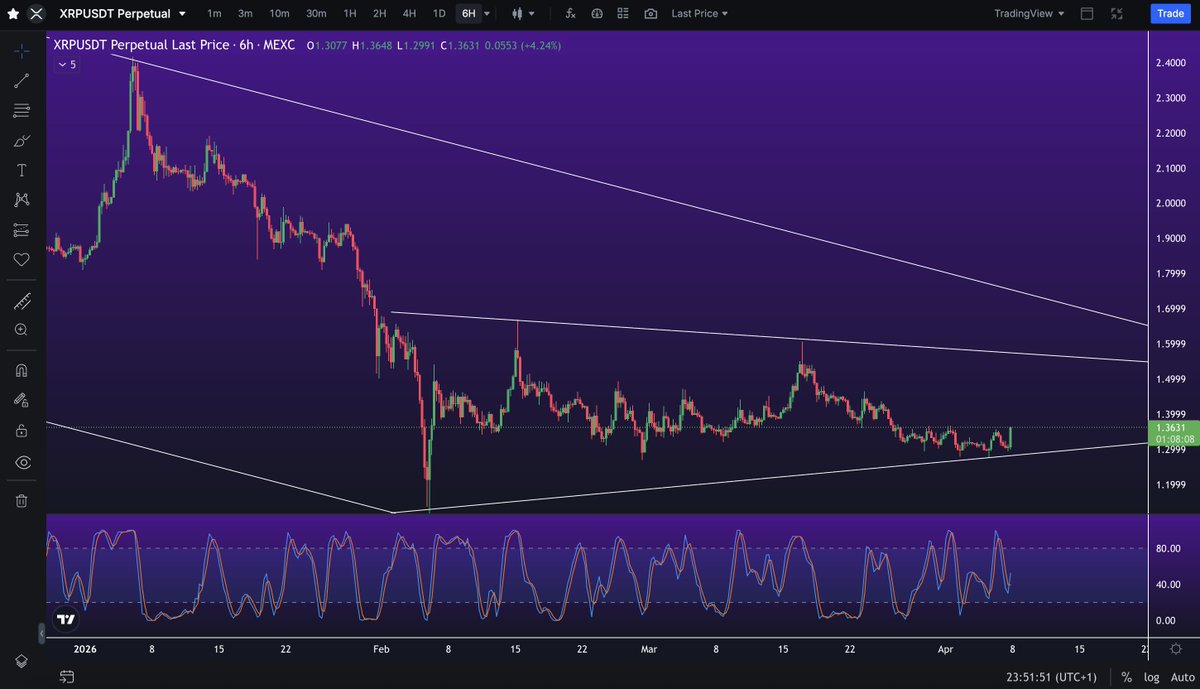The image size is (1200, 689).
Task: Open the Indicators fx menu
Action: click(x=570, y=14)
